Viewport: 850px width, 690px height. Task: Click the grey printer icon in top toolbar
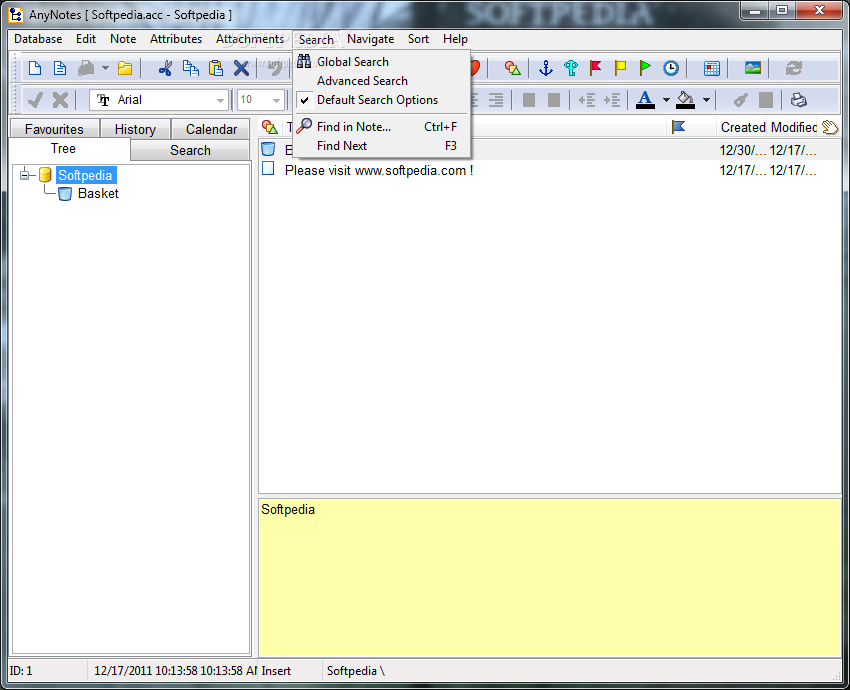tap(86, 68)
